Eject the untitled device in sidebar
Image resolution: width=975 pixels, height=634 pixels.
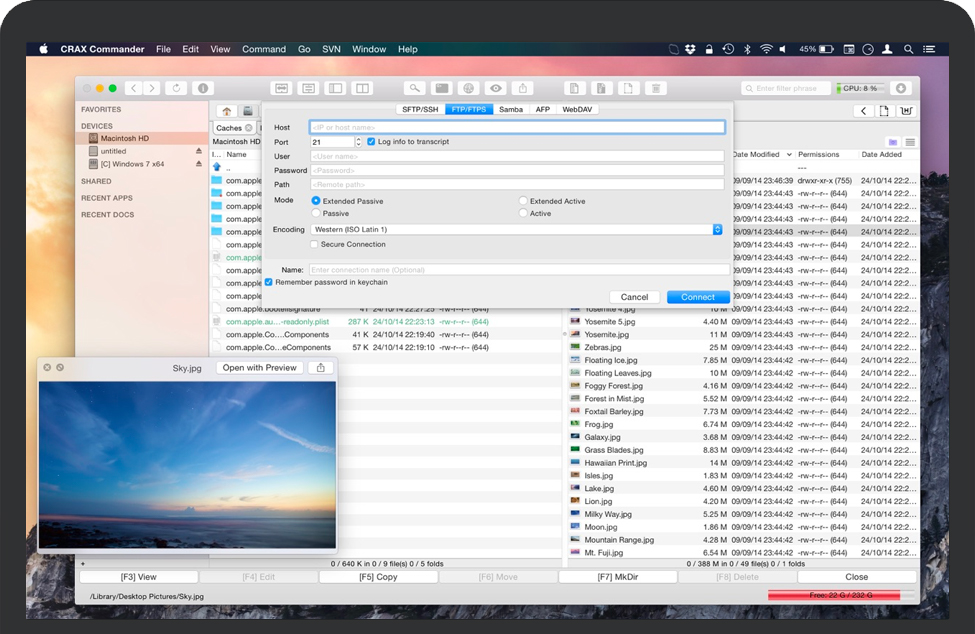[198, 151]
